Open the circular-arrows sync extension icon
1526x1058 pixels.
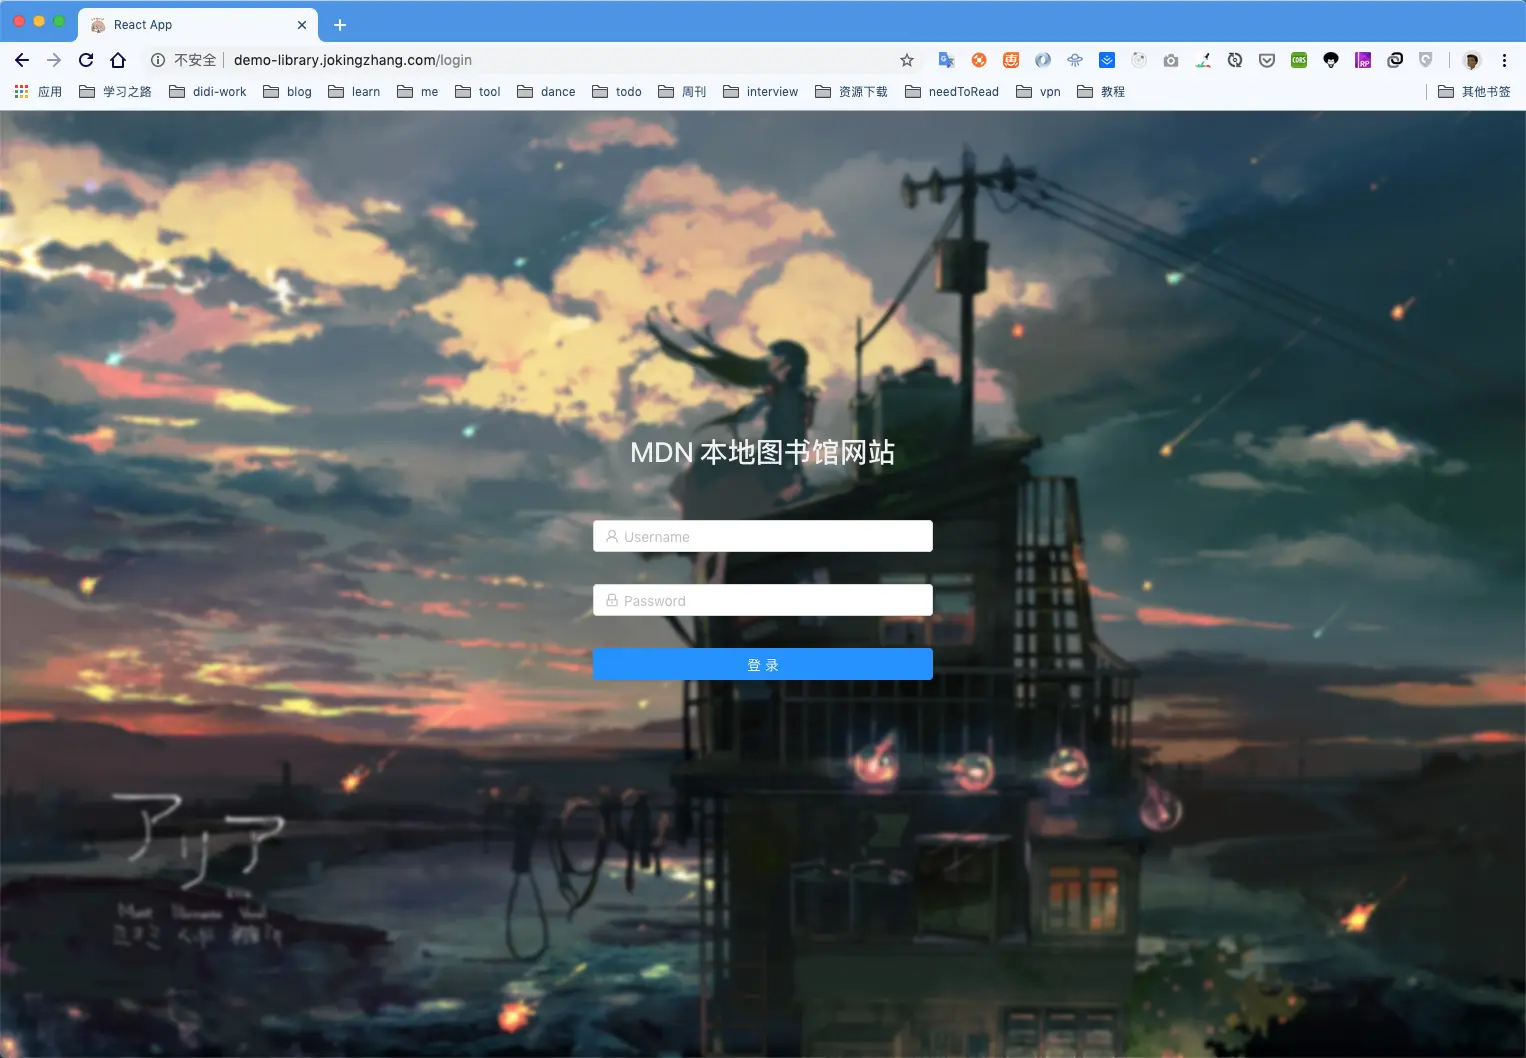[1235, 60]
